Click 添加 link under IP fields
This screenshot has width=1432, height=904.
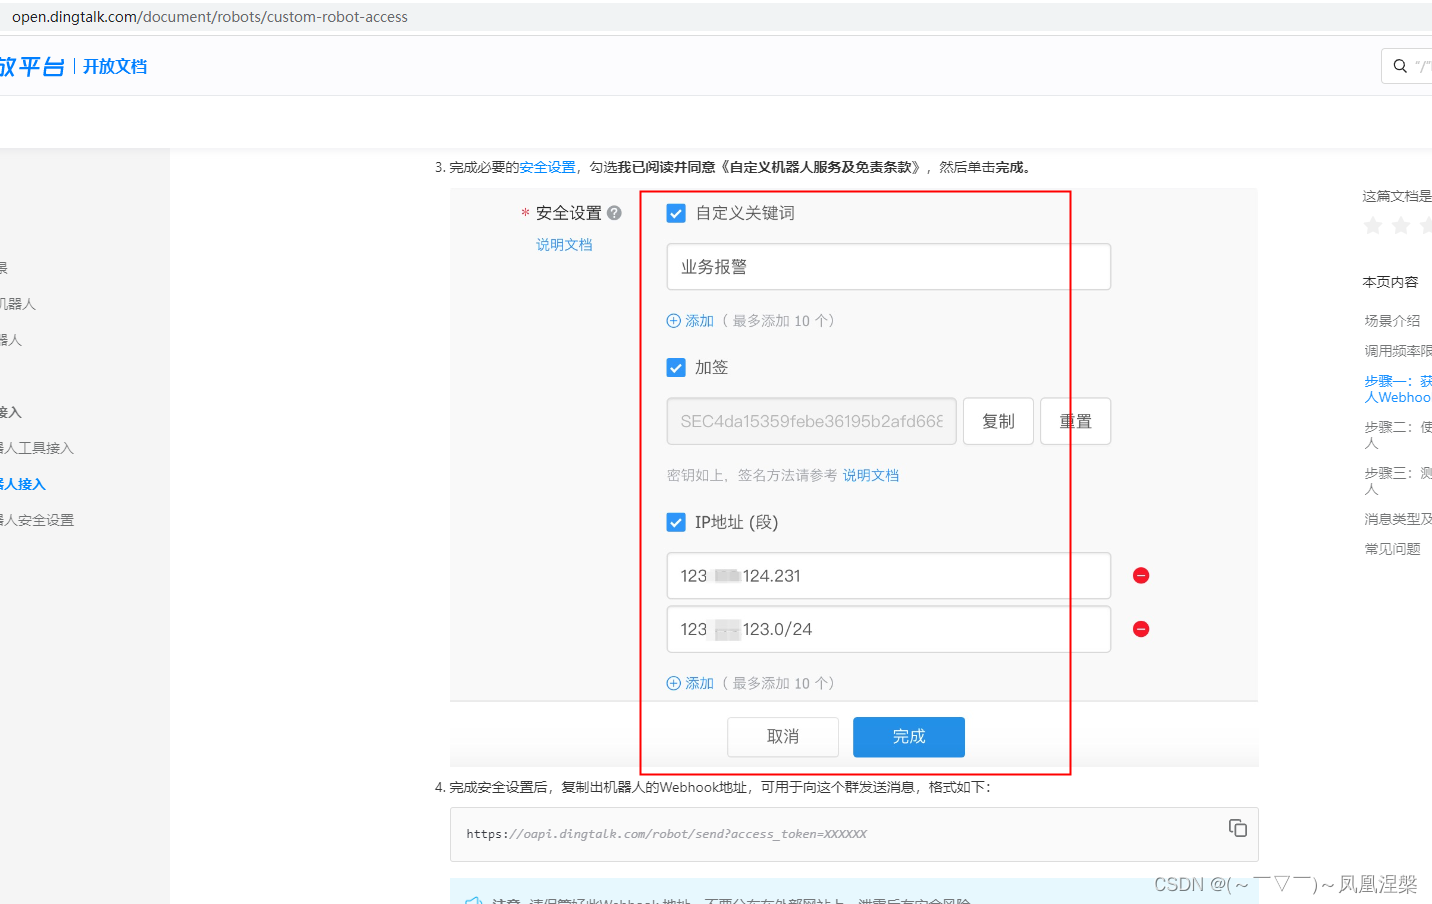coord(699,683)
